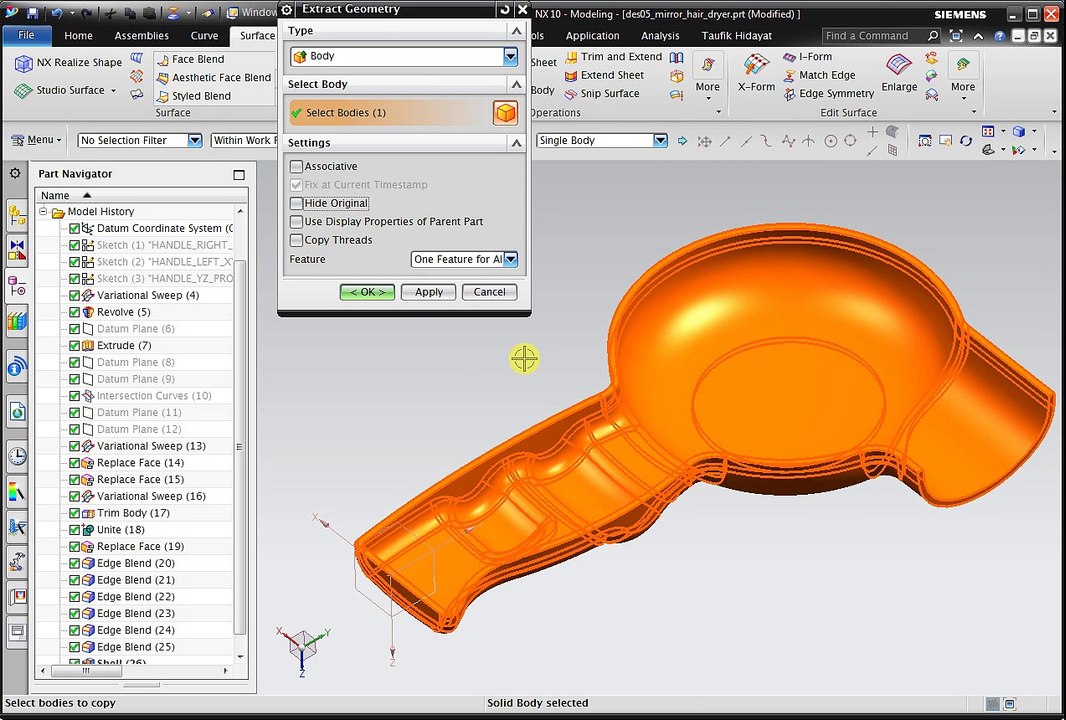Toggle the Trim Body (17) checkbox
Screen dimensions: 1066x720
click(x=75, y=513)
